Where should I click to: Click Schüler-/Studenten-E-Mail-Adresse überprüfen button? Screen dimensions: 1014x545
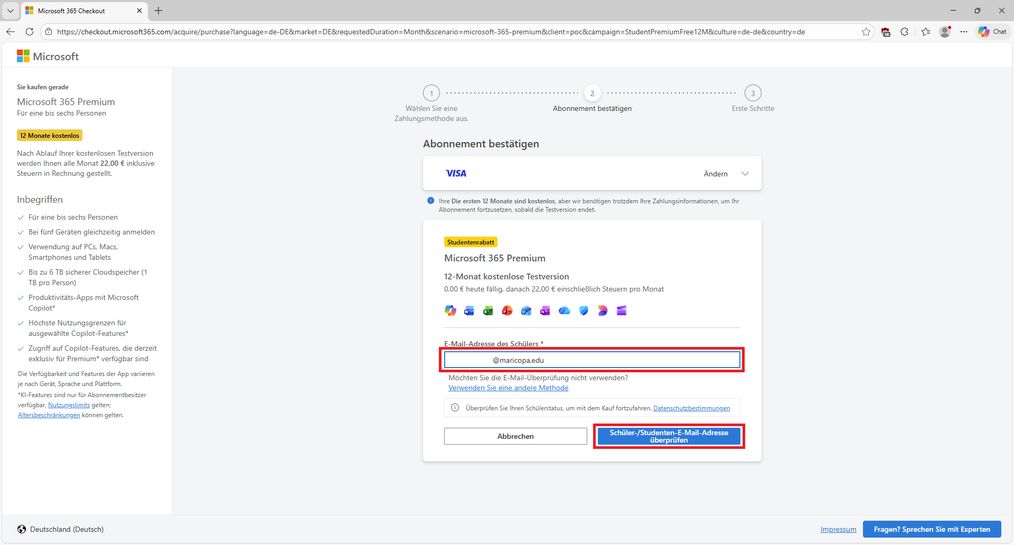669,436
